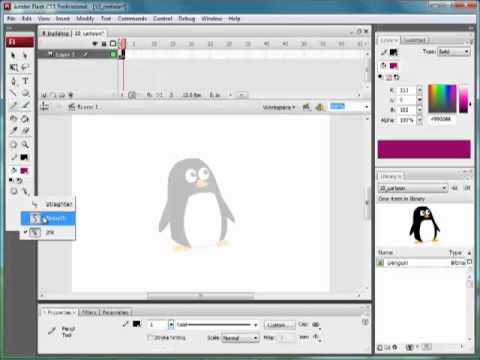
Task: Select the Eraser tool
Action: [25, 131]
